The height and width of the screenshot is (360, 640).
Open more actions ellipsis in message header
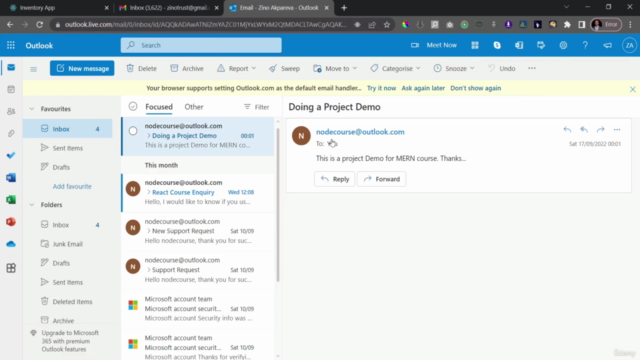click(617, 129)
